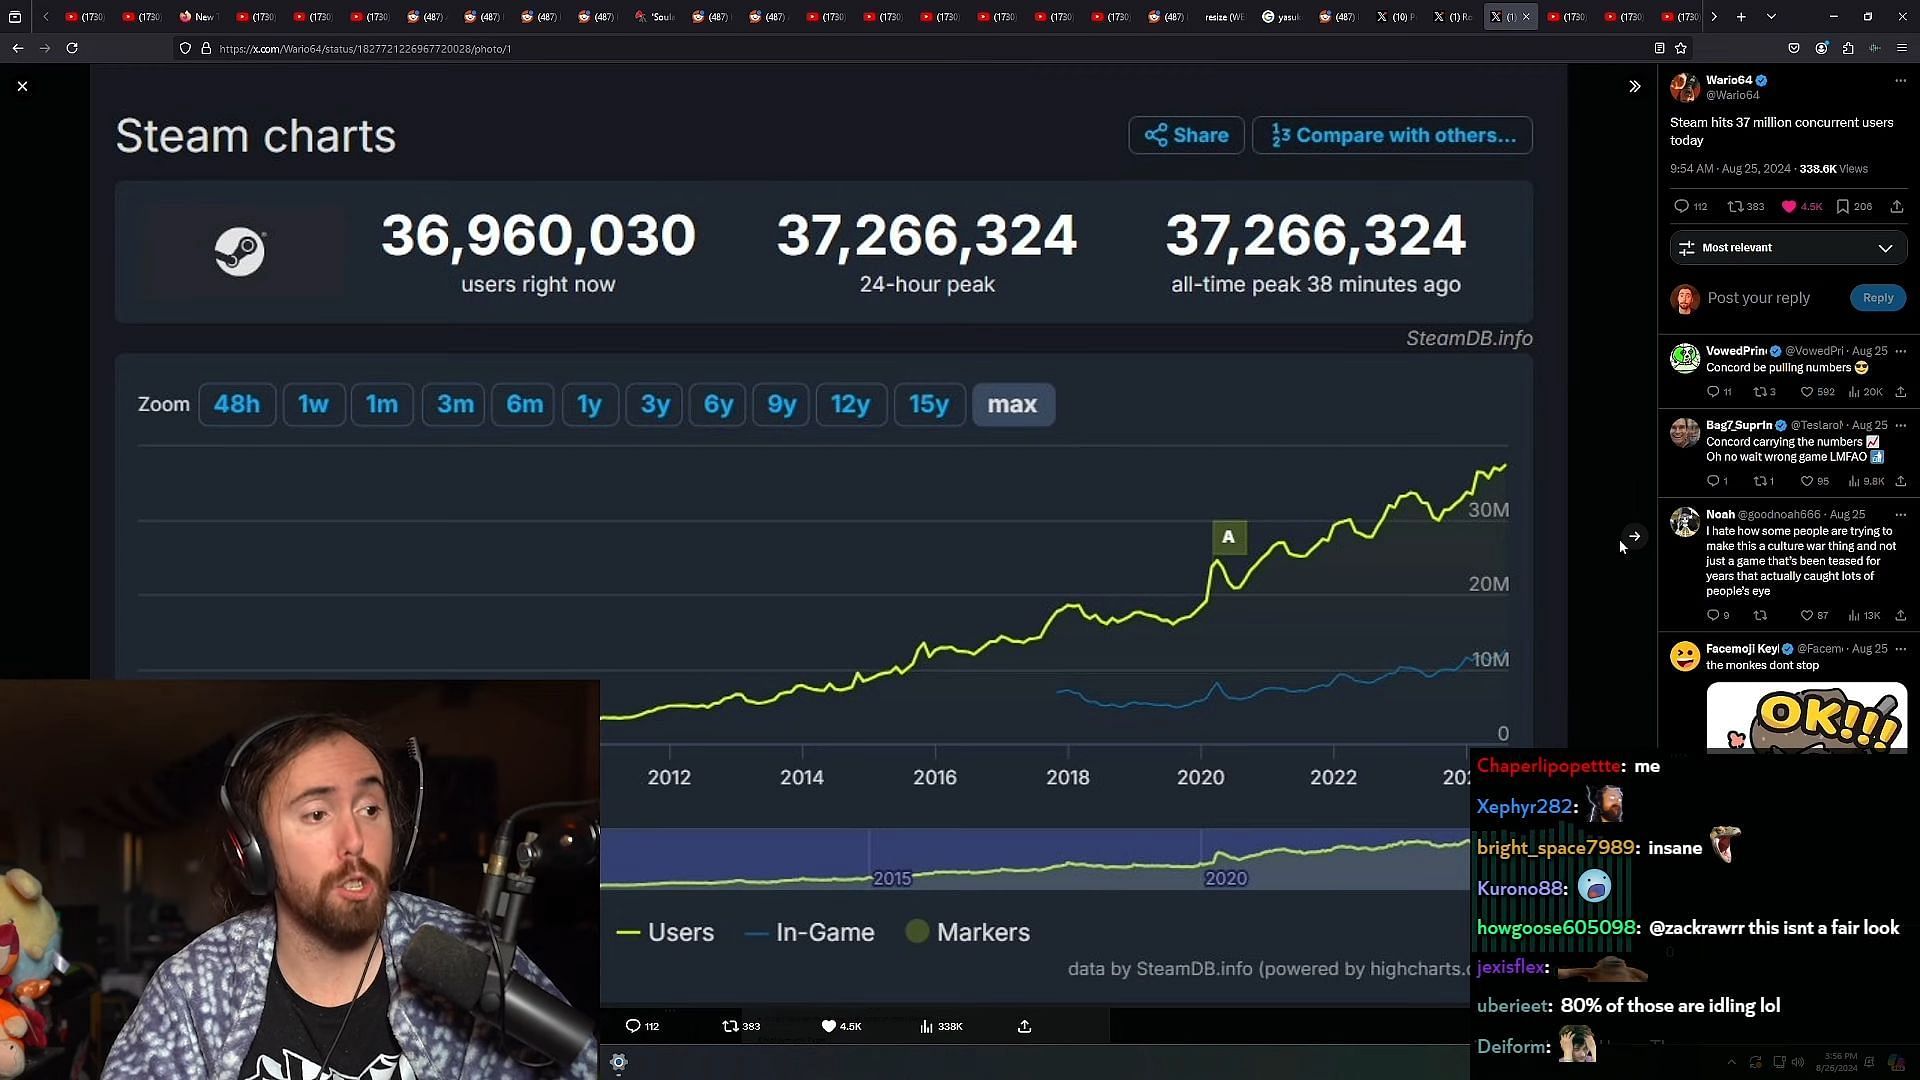
Task: Click the Share button on Steam charts
Action: [x=1186, y=136]
